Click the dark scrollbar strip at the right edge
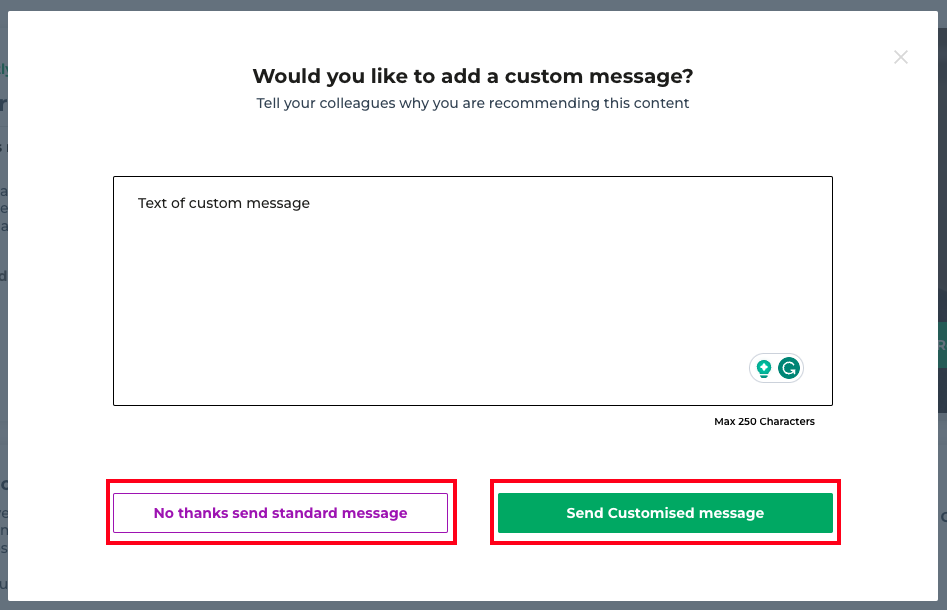Image resolution: width=947 pixels, height=610 pixels. pos(943,211)
